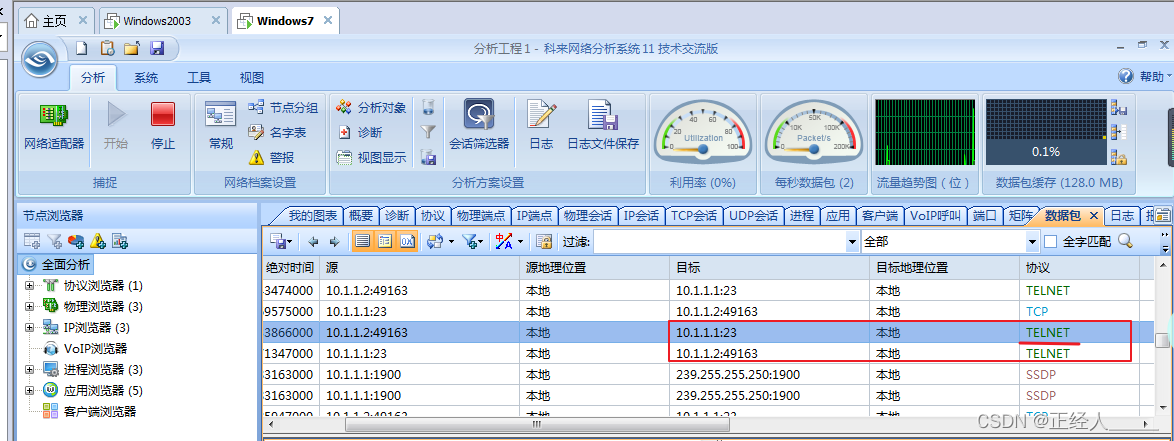This screenshot has width=1174, height=441.
Task: Open the 网络适配器 network adapter settings
Action: pos(54,127)
